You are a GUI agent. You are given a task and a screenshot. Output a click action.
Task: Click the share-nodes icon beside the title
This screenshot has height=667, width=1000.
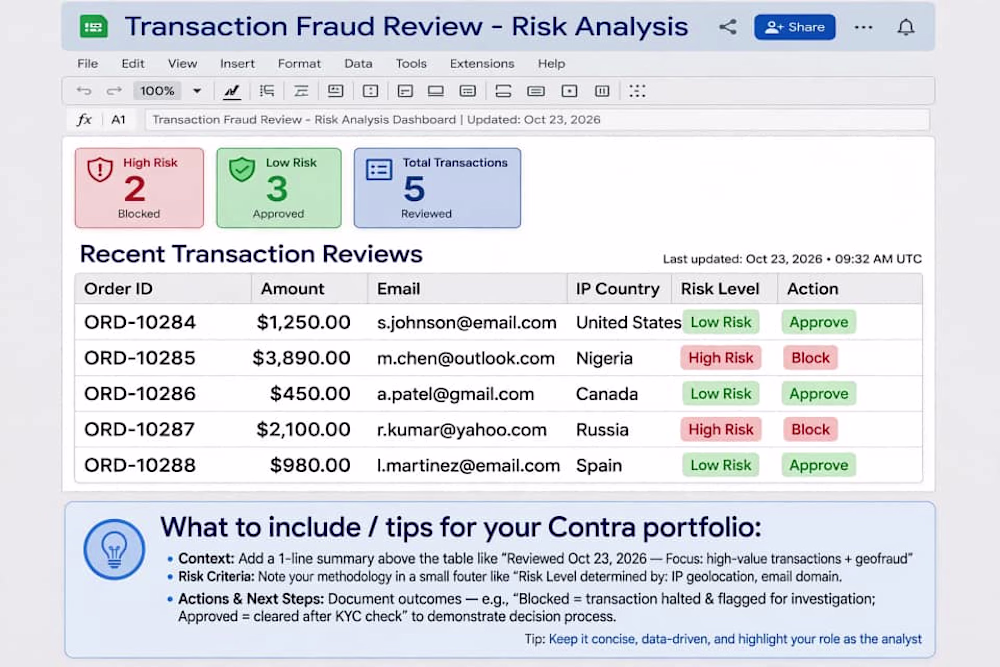(x=728, y=27)
